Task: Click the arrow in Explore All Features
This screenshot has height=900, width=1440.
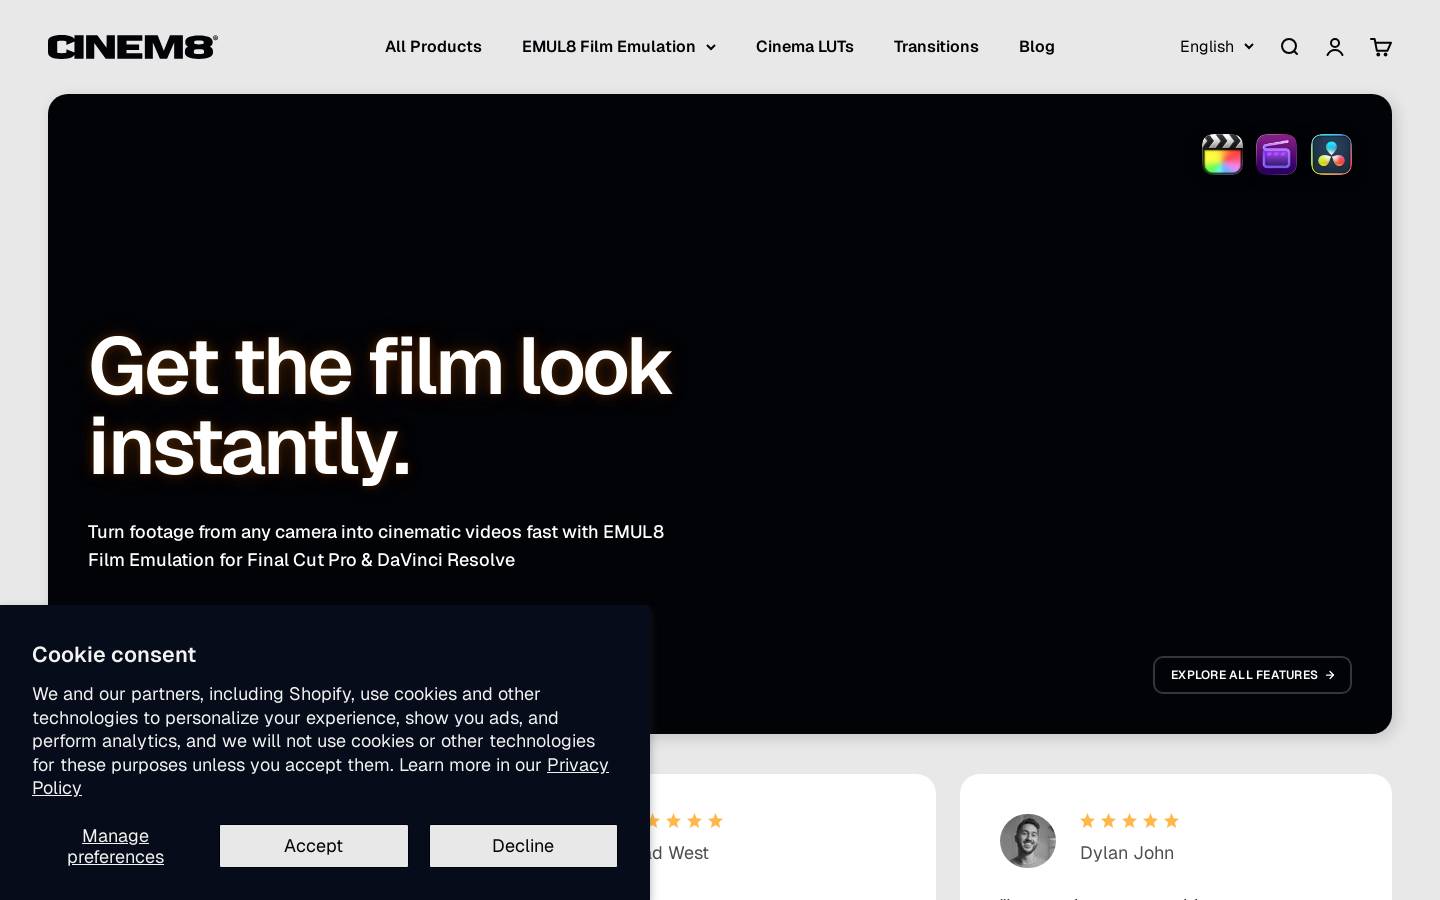Action: pyautogui.click(x=1330, y=675)
